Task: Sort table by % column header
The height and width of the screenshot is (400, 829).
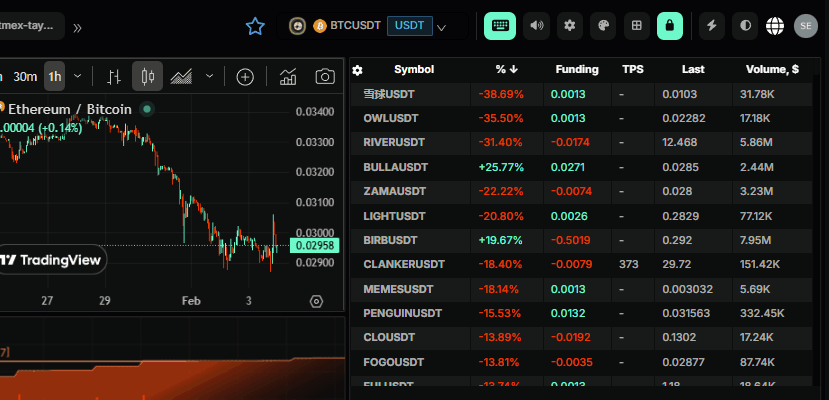Action: pos(507,70)
